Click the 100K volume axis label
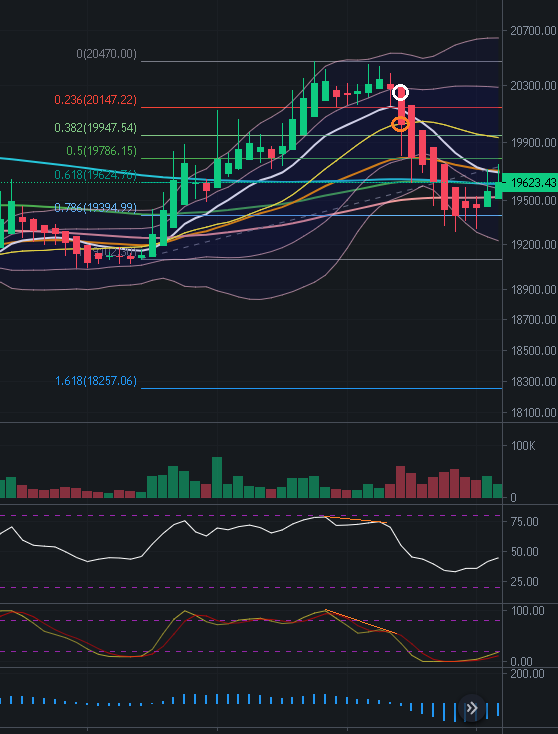 (522, 446)
